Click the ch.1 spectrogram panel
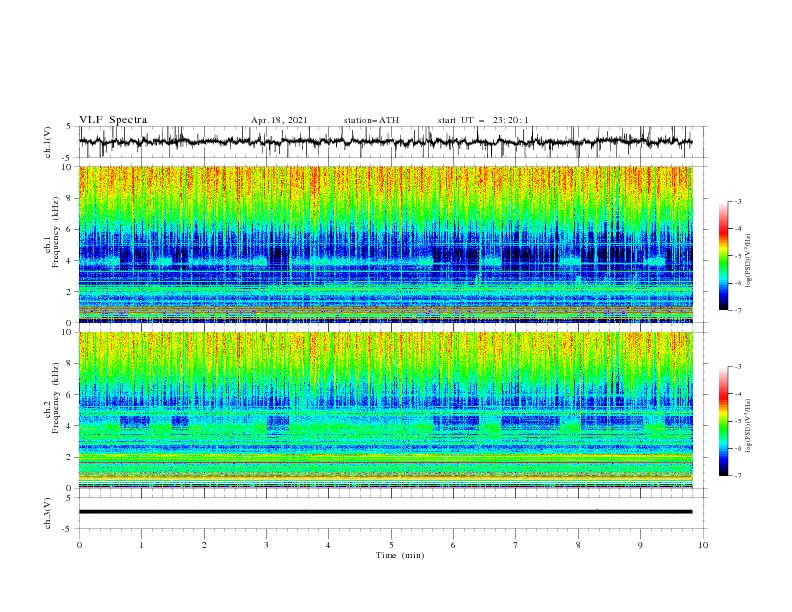The image size is (792, 612). click(x=386, y=244)
